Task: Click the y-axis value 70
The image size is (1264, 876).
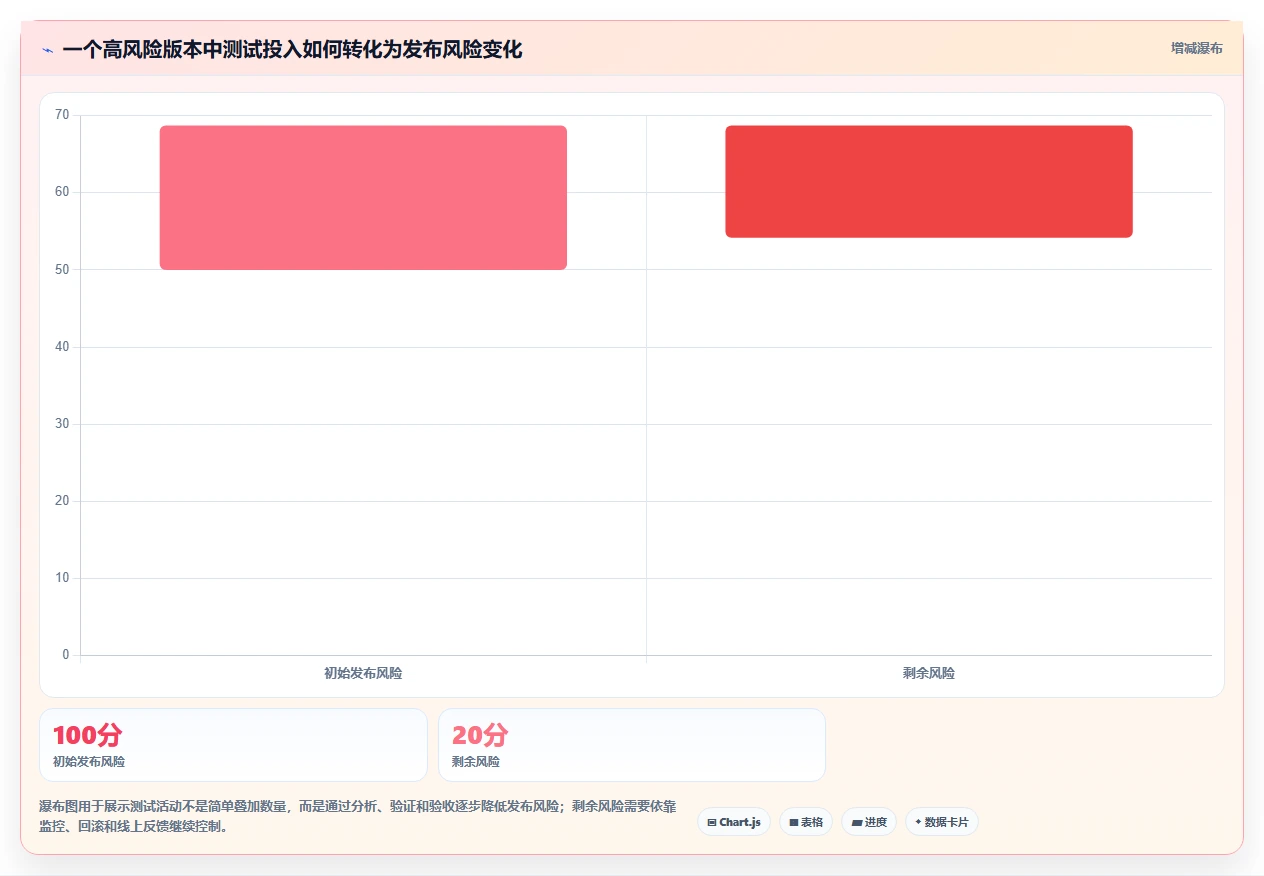Action: [x=62, y=115]
